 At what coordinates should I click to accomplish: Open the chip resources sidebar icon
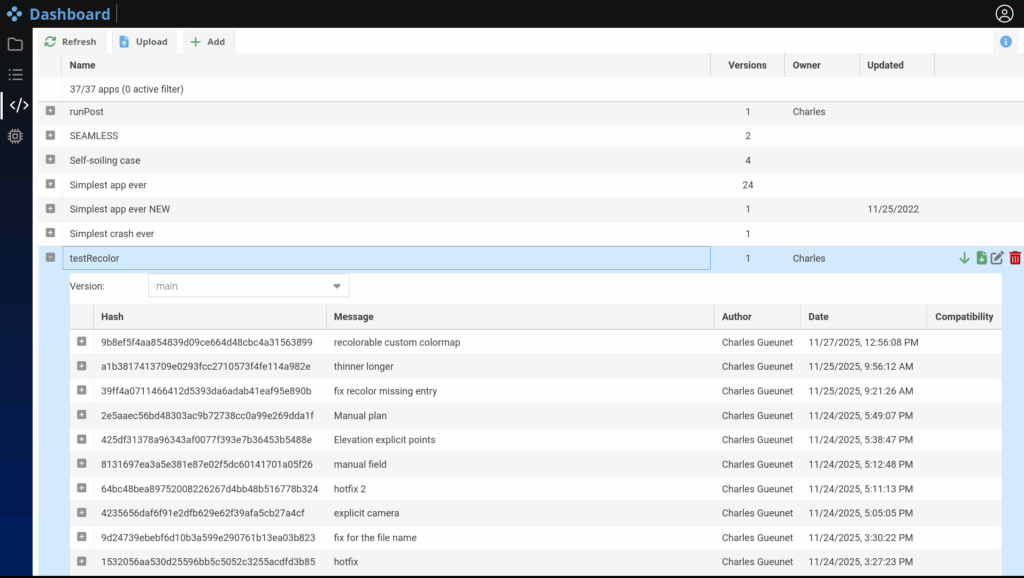coord(15,136)
